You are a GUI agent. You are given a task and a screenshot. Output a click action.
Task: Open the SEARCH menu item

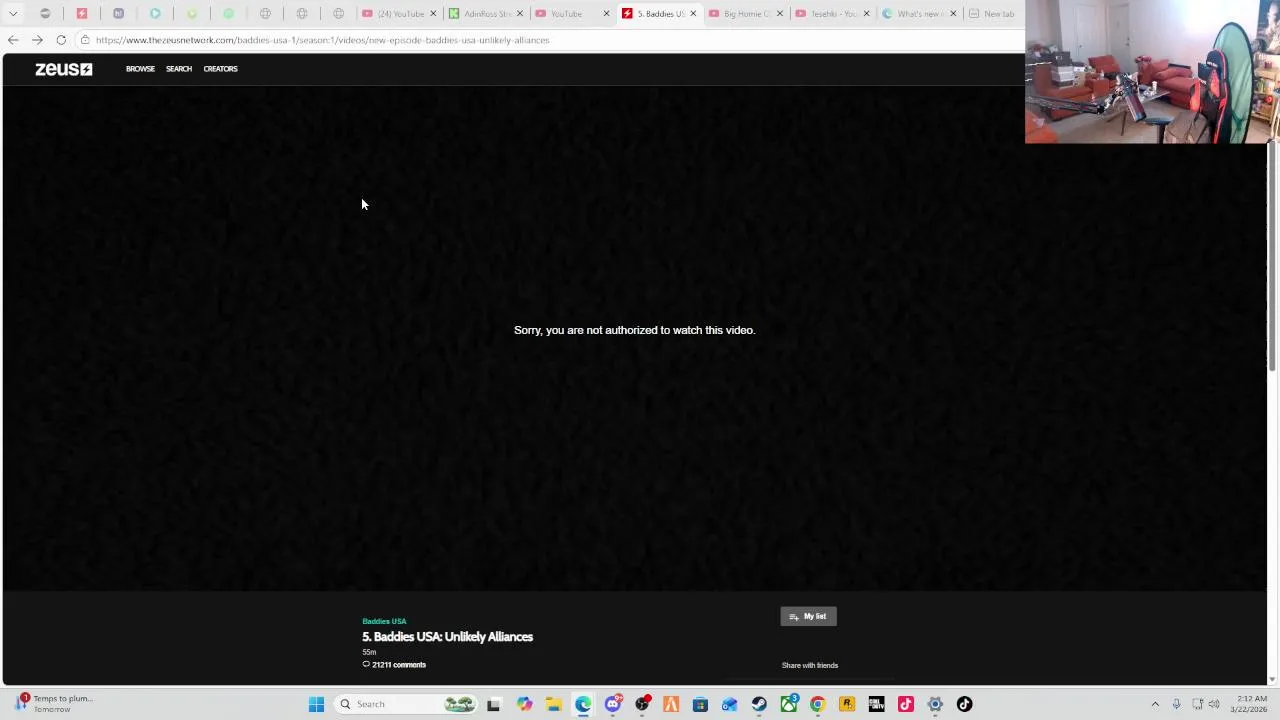179,69
